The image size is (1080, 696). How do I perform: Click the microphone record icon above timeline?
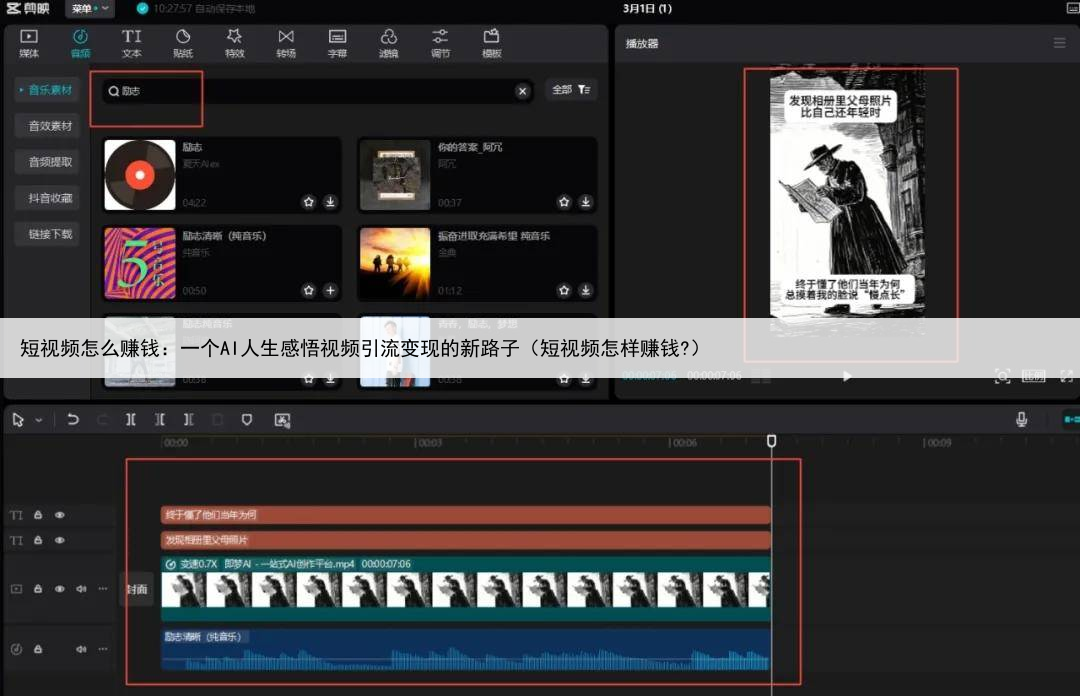tap(1021, 420)
